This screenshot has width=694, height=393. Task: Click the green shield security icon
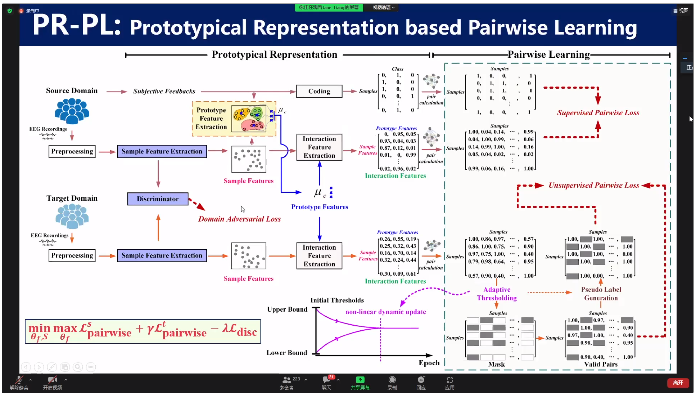10,10
